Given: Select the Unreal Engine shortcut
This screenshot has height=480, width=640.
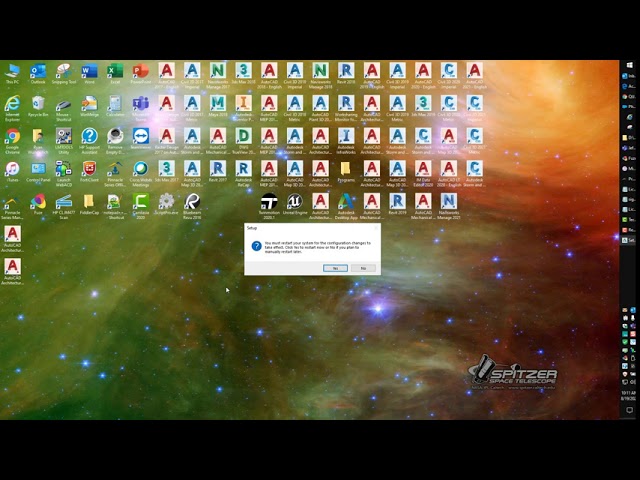Looking at the screenshot, I should pyautogui.click(x=295, y=204).
